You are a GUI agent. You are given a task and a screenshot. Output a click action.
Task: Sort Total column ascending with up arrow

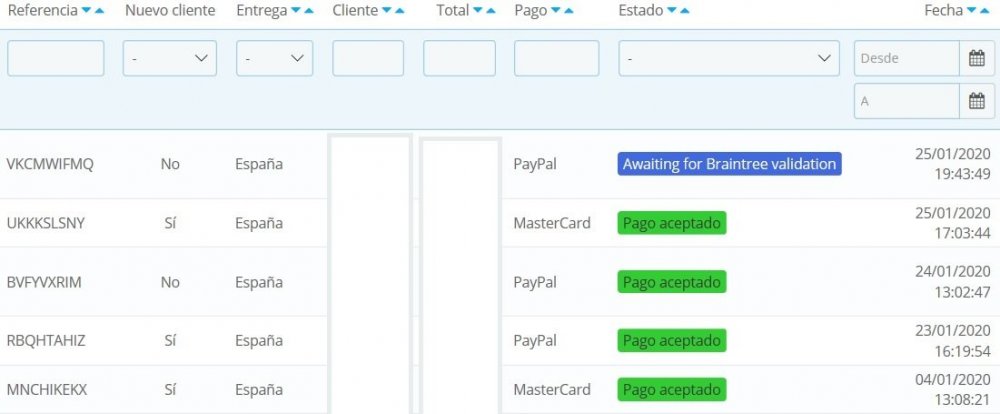pos(490,11)
